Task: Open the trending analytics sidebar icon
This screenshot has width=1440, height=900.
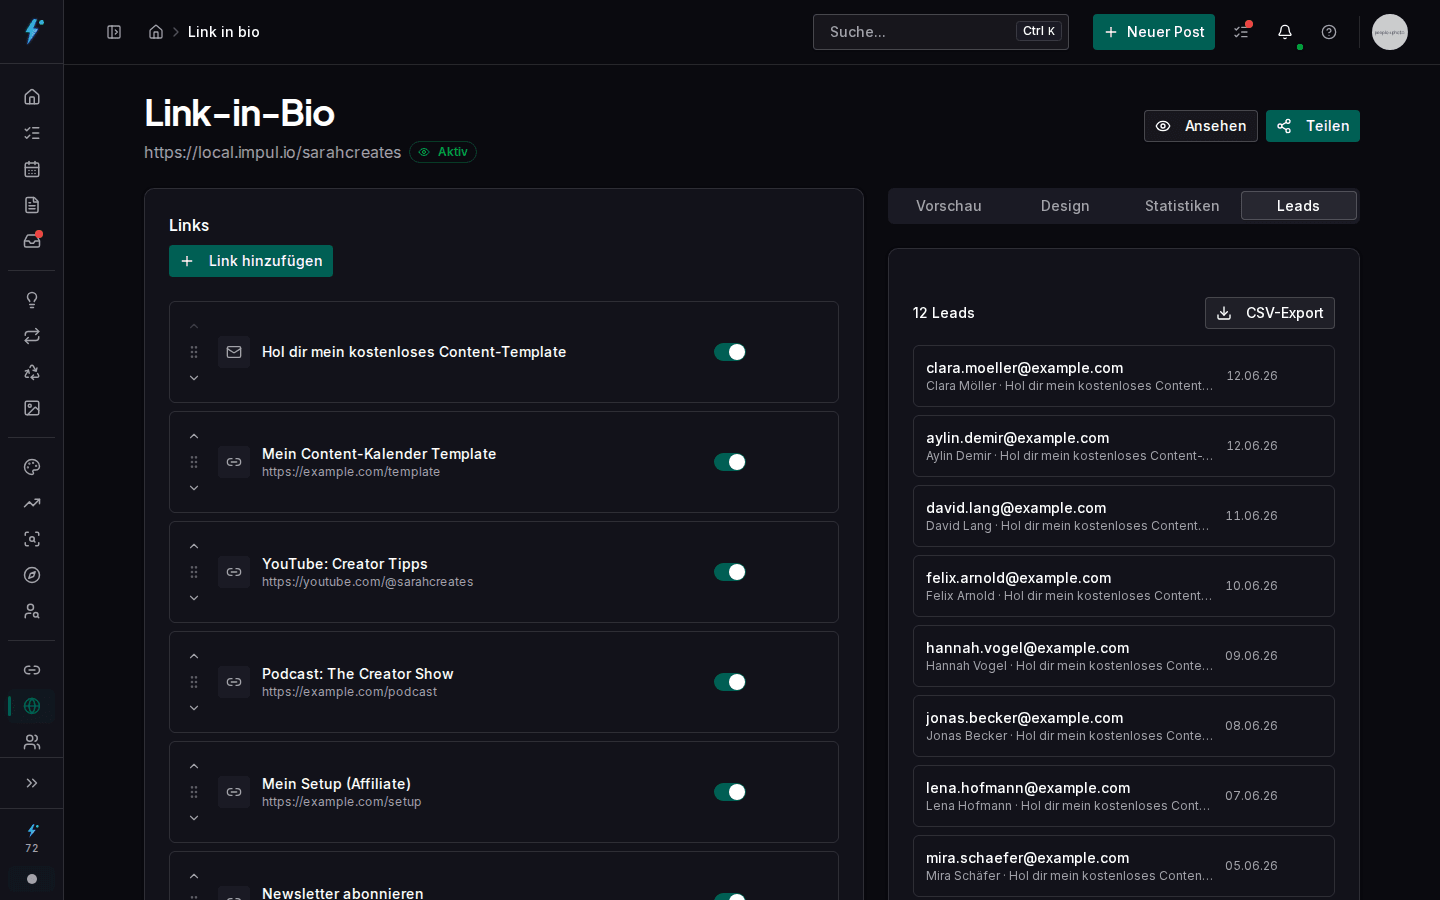Action: click(32, 503)
